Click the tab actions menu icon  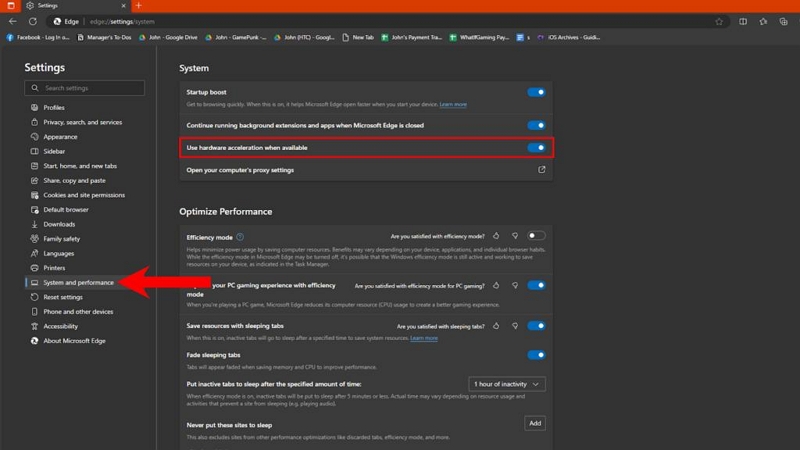(x=11, y=6)
